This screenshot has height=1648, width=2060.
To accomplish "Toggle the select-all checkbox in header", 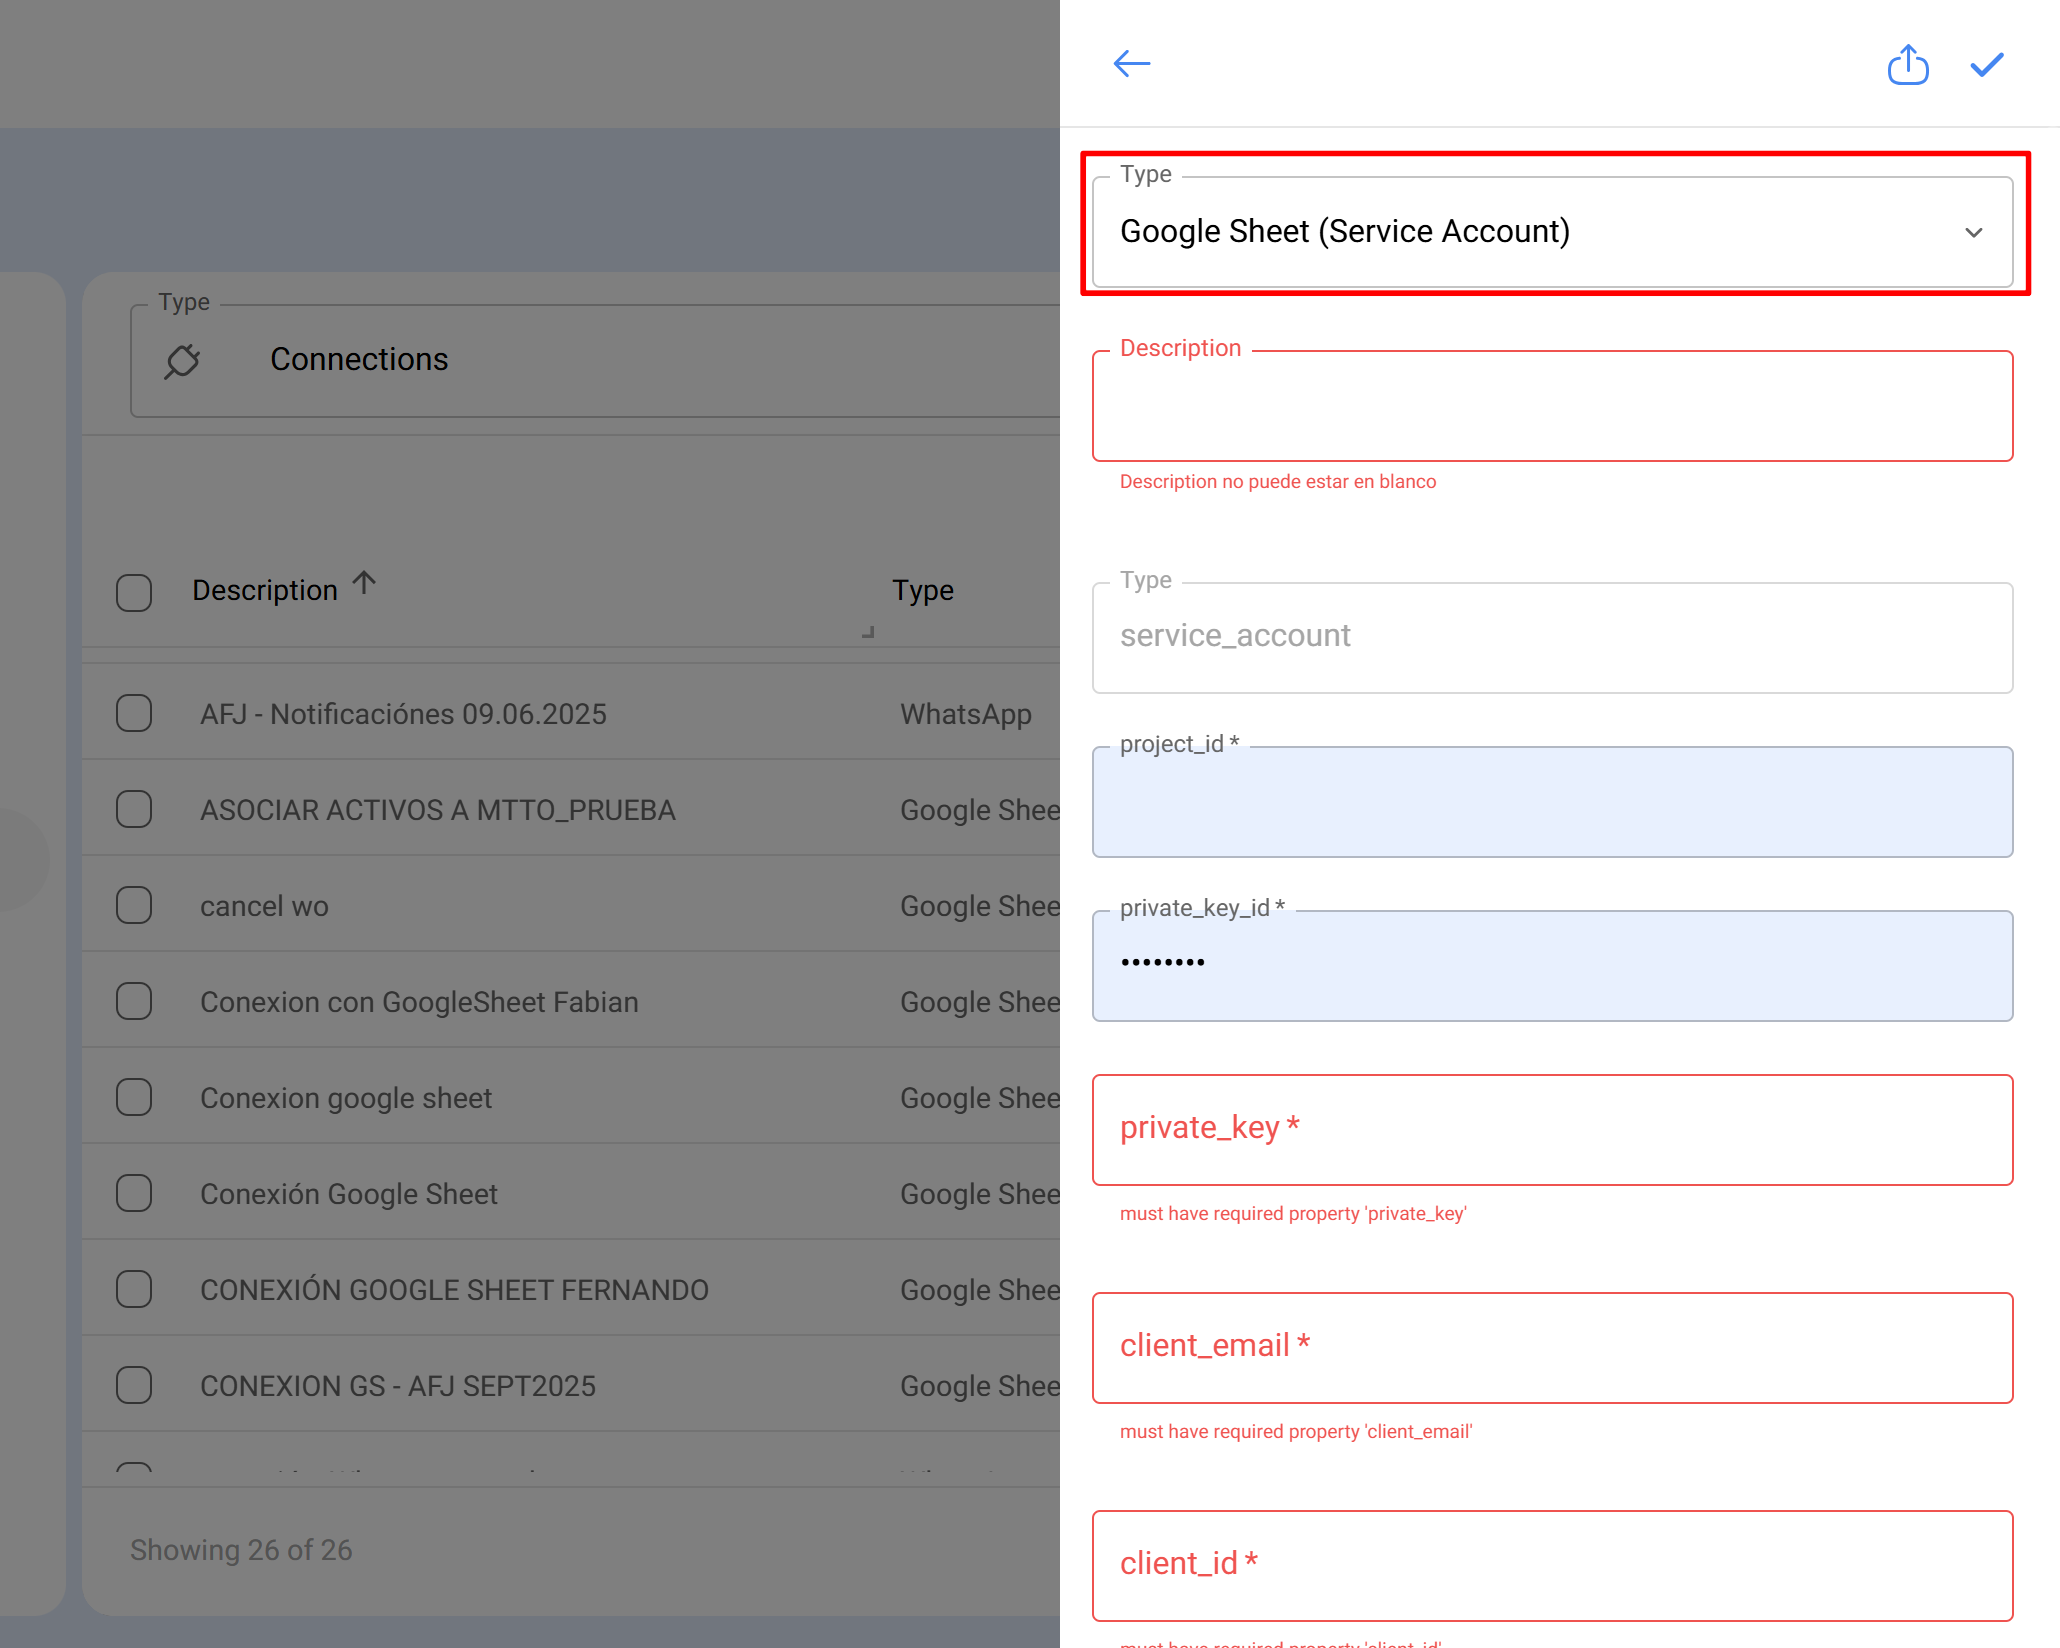I will [134, 592].
